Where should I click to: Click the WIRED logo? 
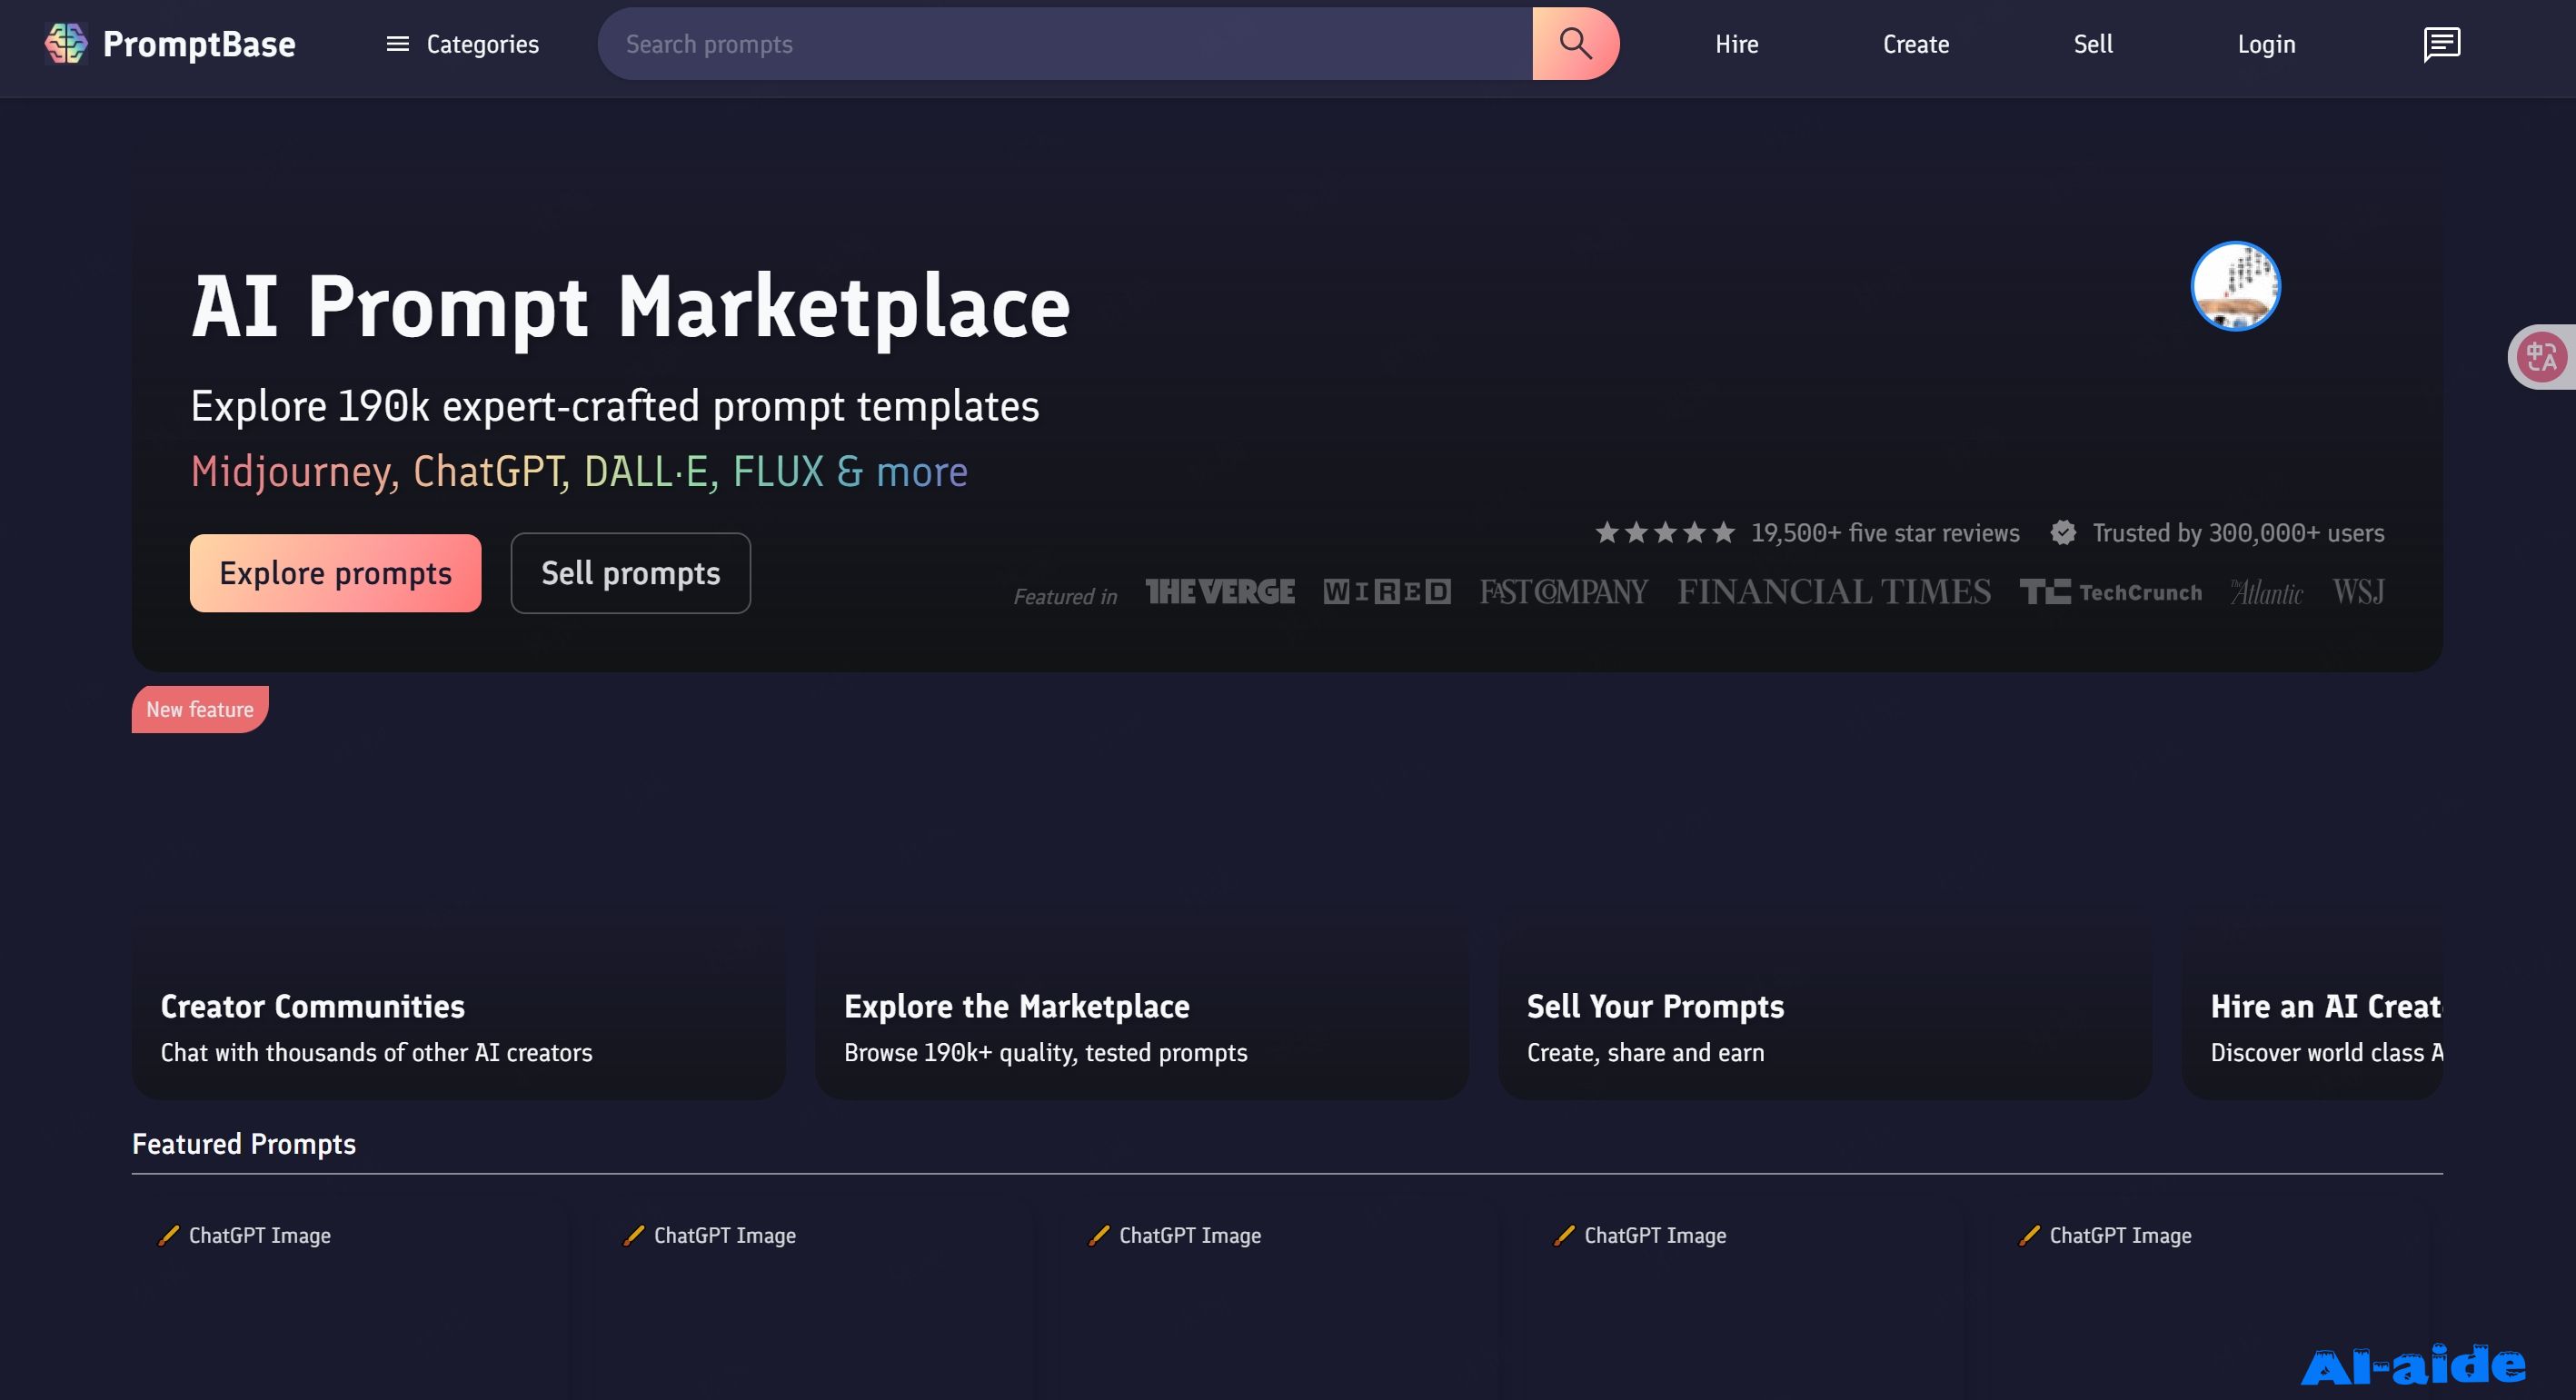coord(1386,592)
